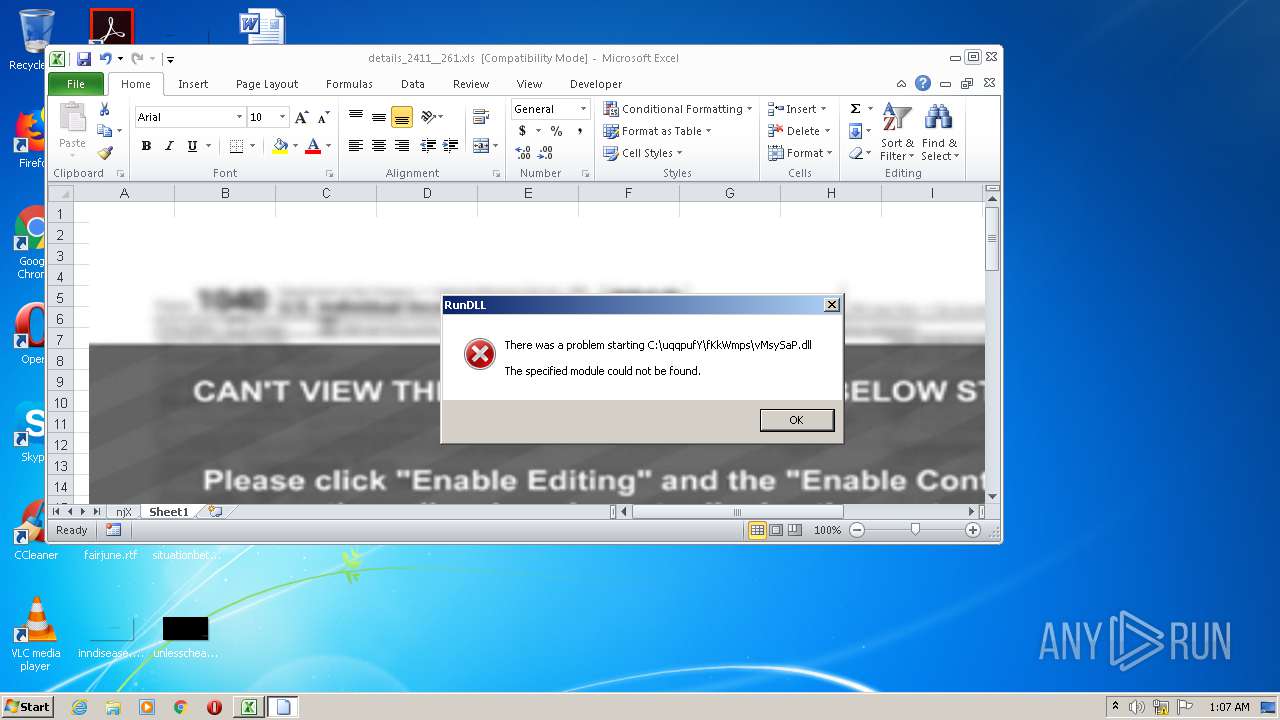Click the Format Painter brush icon
Image resolution: width=1280 pixels, height=720 pixels.
[104, 153]
